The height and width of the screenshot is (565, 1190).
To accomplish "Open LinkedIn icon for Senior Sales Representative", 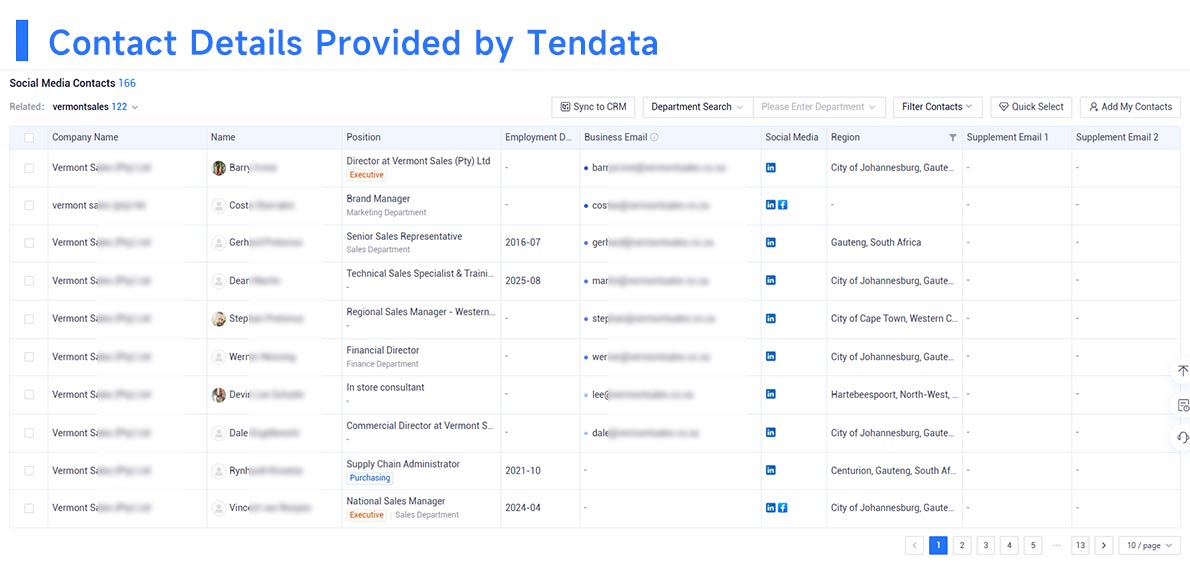I will point(770,242).
